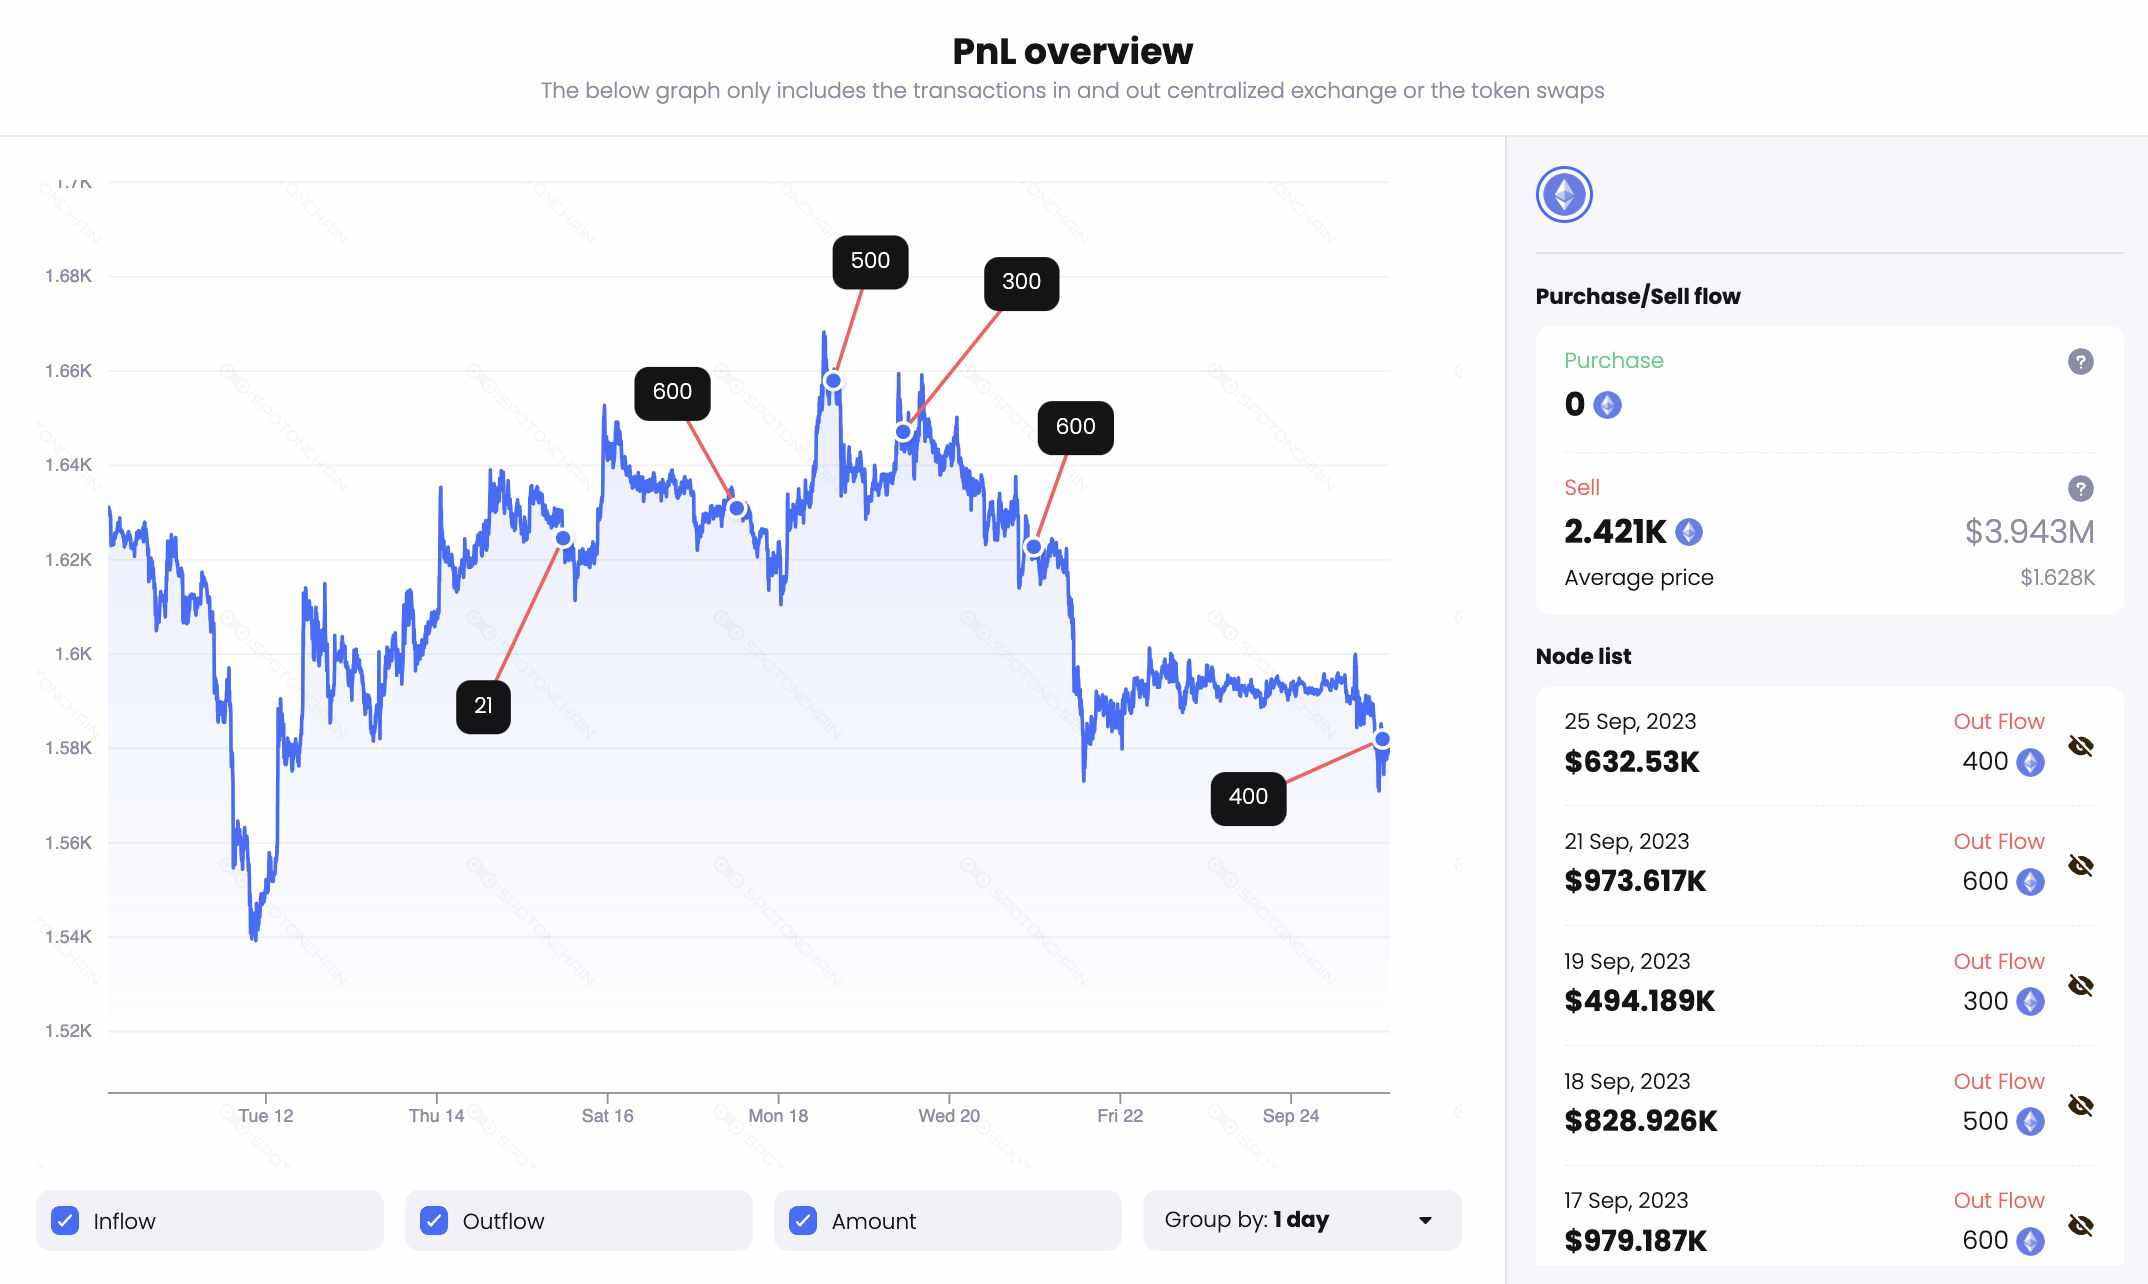2148x1284 pixels.
Task: Open the Purchase help question mark
Action: coord(2080,362)
